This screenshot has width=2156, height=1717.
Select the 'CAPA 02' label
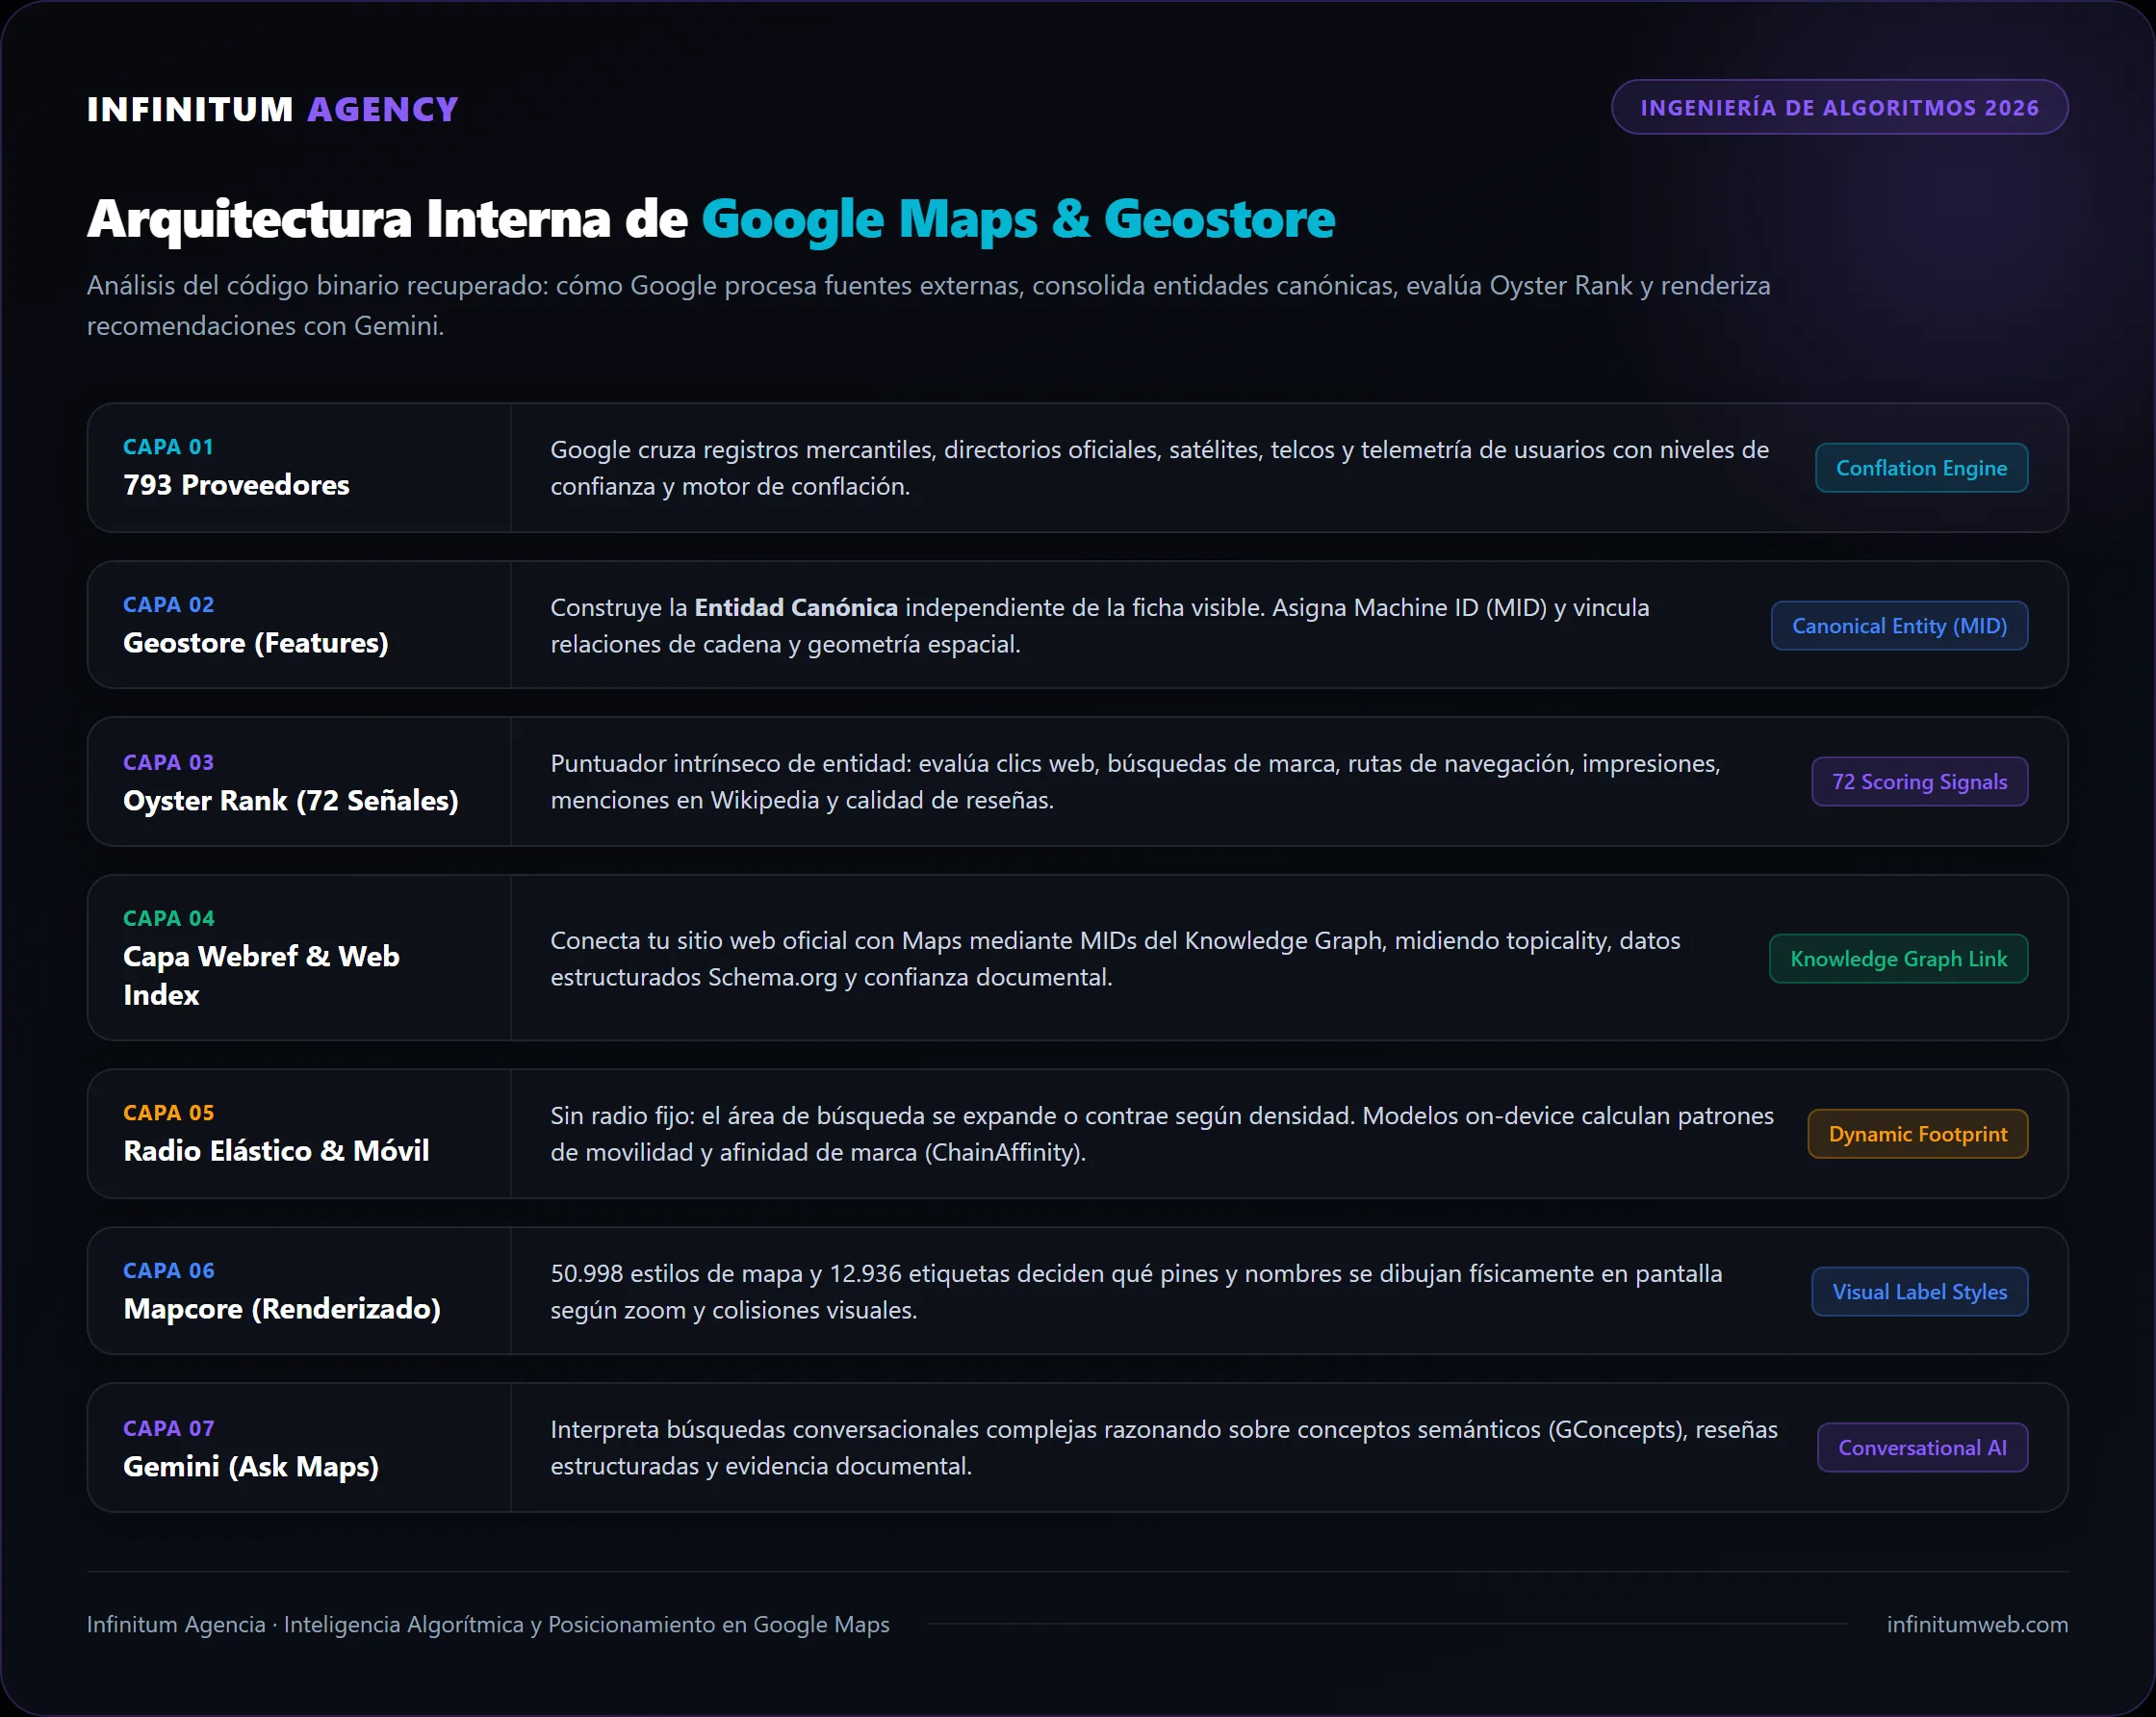coord(168,605)
